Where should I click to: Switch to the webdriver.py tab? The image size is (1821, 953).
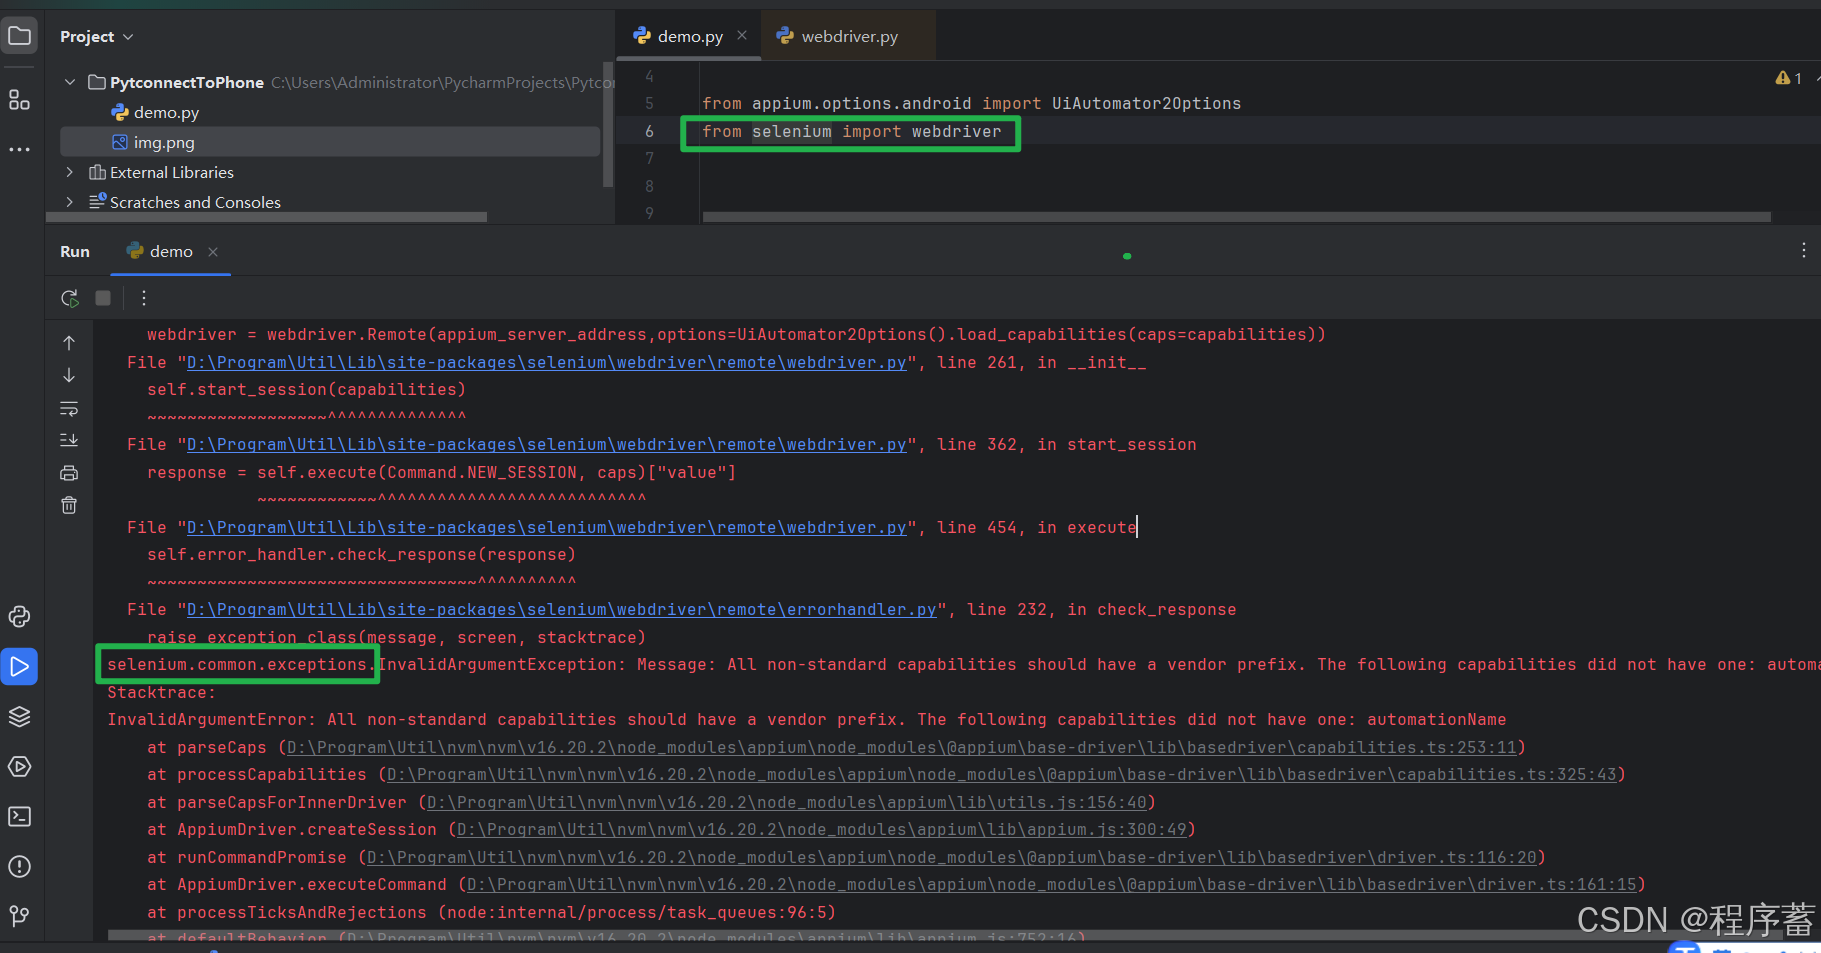pyautogui.click(x=848, y=35)
